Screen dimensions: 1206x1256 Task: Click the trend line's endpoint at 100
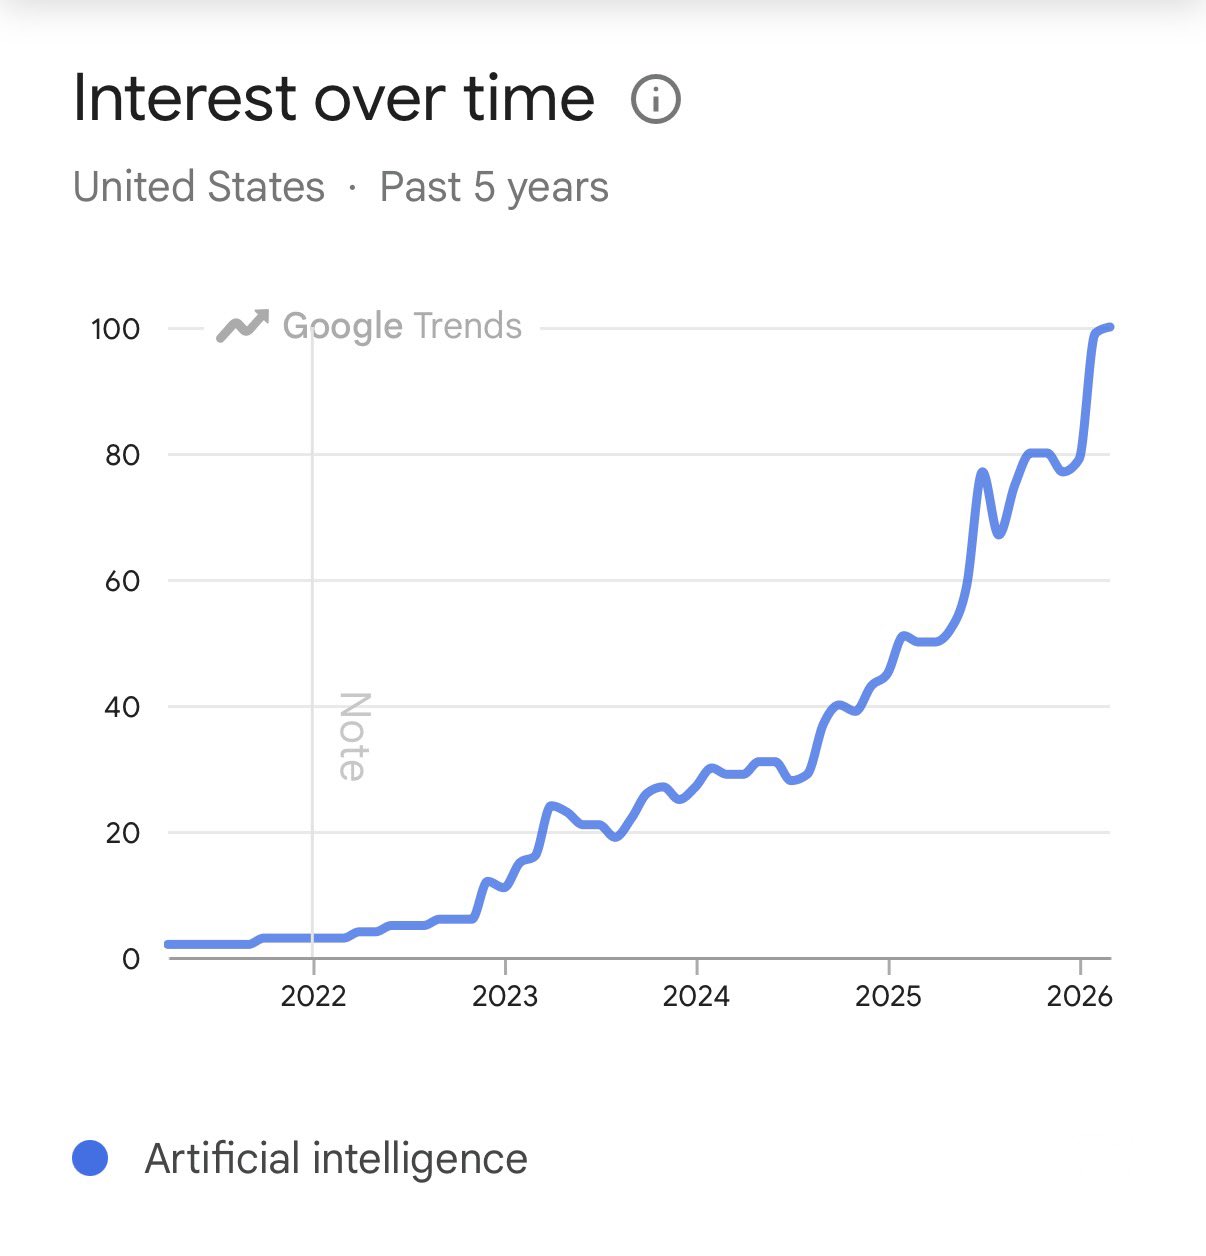(1109, 328)
